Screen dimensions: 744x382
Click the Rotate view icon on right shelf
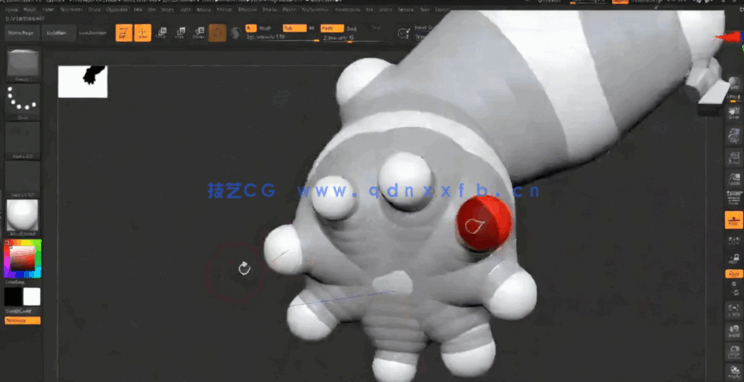click(x=734, y=371)
